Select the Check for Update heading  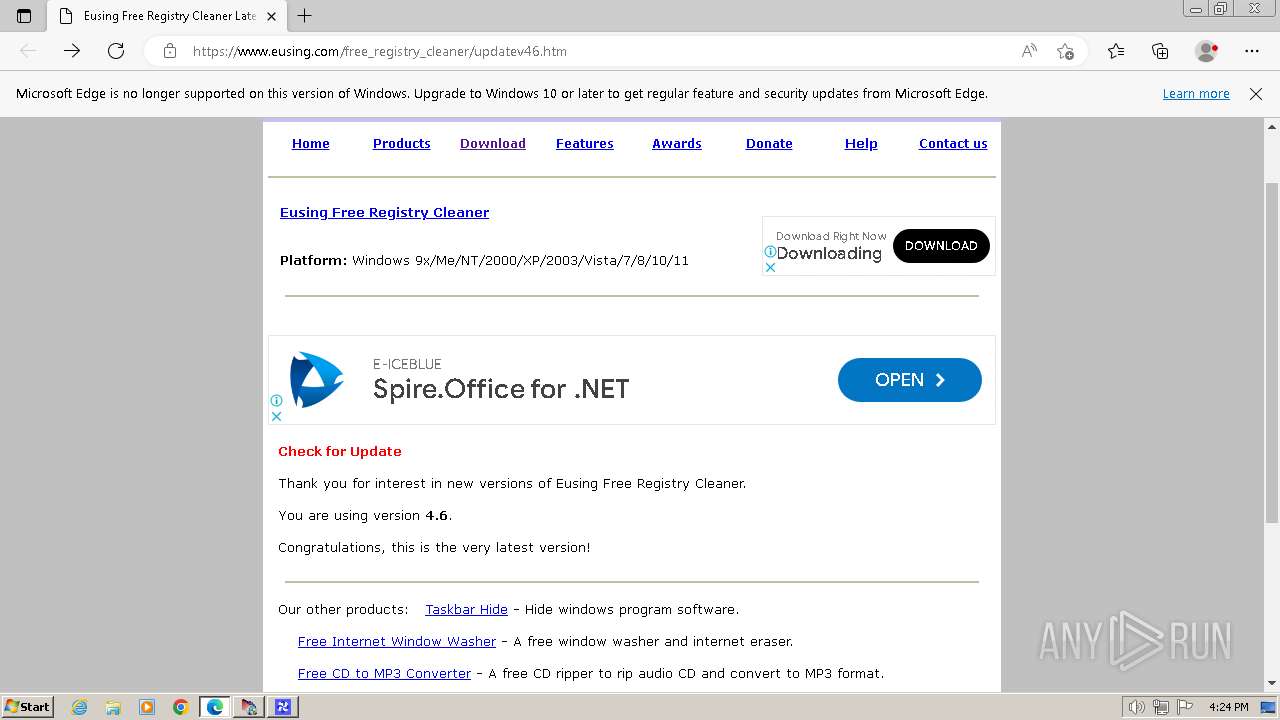[340, 452]
